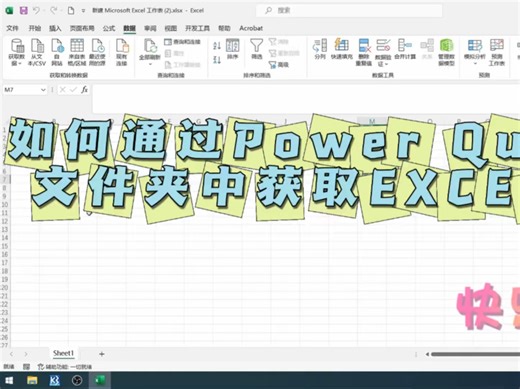The height and width of the screenshot is (389, 520).
Task: Save the workbook via quick access toolbar
Action: click(x=24, y=10)
